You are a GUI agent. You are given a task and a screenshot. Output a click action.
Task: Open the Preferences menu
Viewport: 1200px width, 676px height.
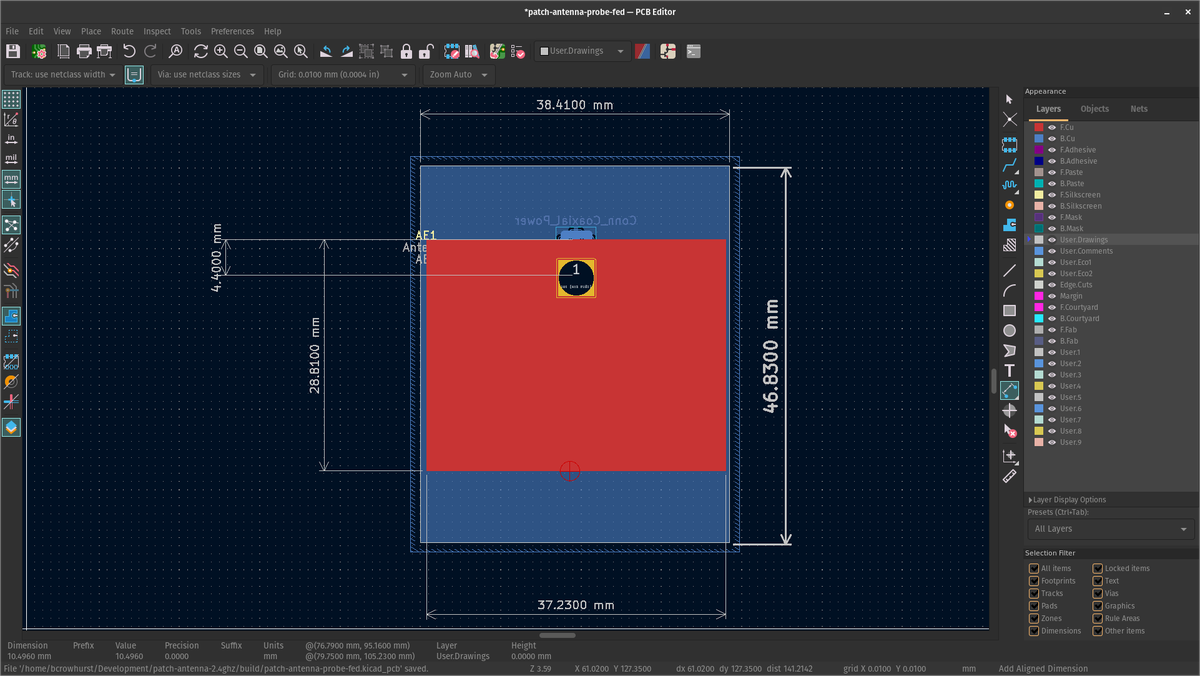[x=232, y=31]
